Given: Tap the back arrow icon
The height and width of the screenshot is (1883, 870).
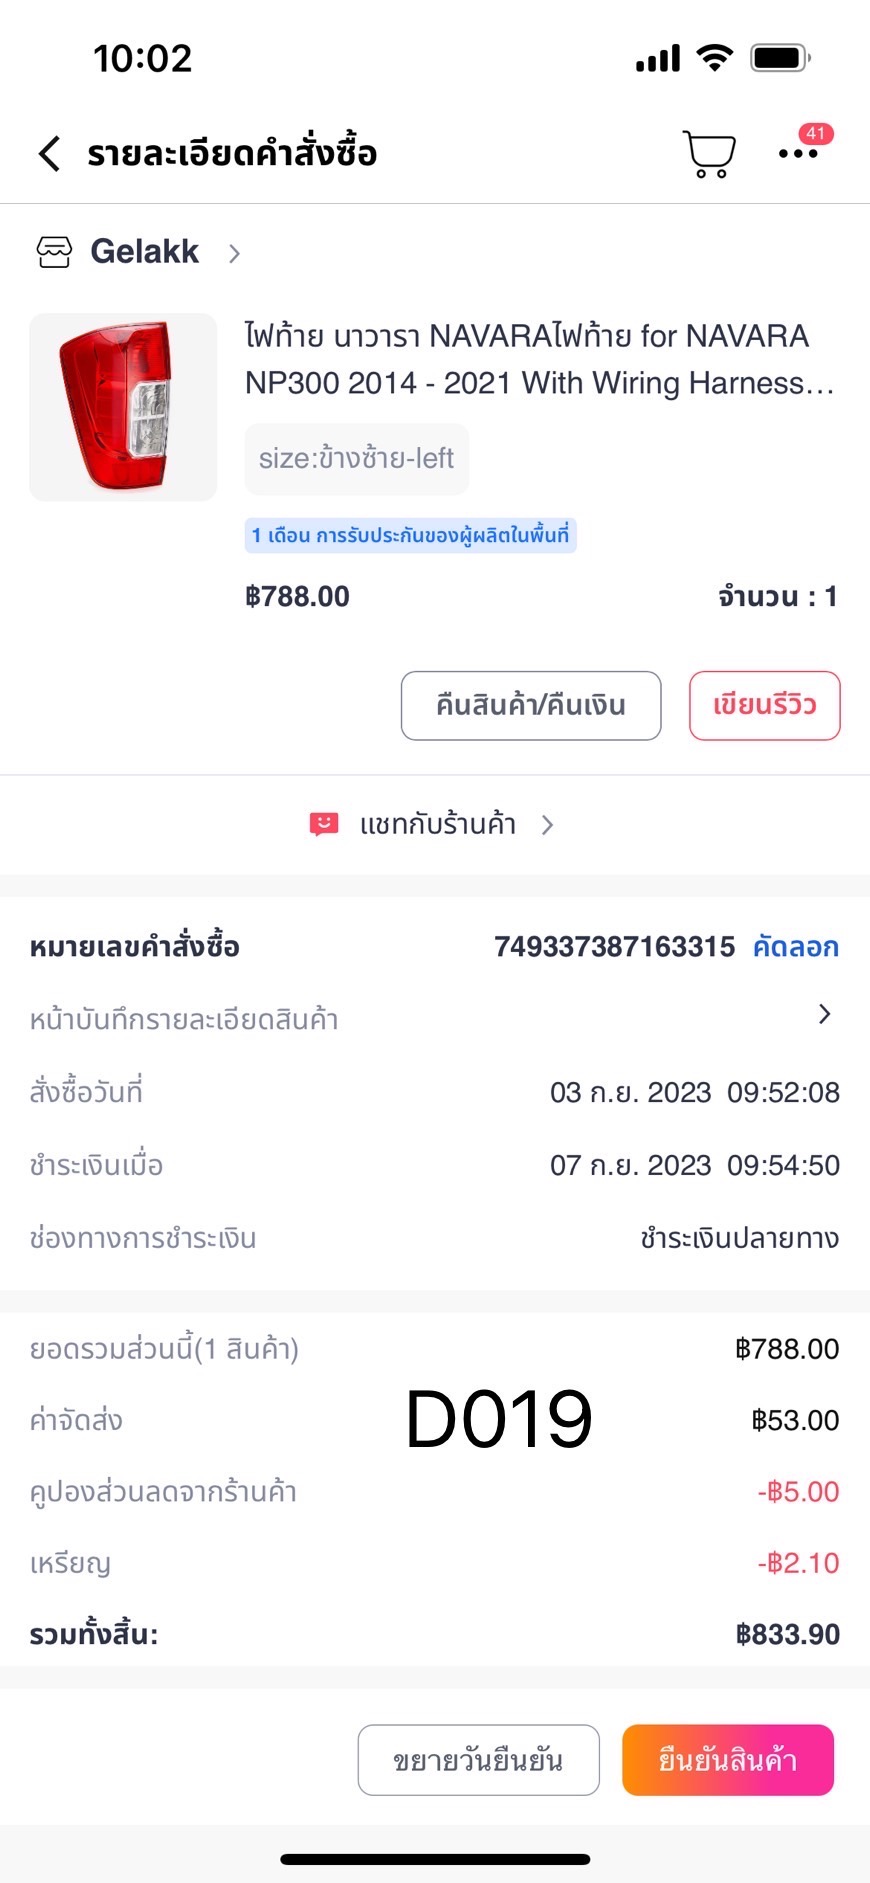Looking at the screenshot, I should [50, 154].
